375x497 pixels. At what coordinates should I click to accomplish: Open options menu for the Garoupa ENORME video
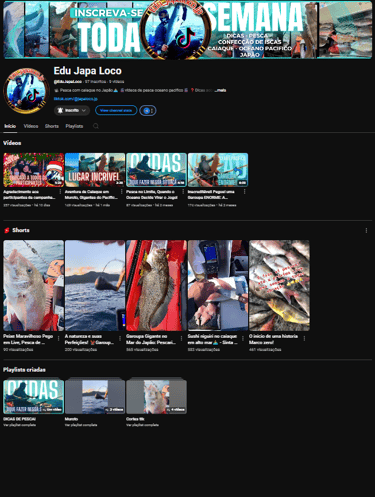tap(244, 192)
